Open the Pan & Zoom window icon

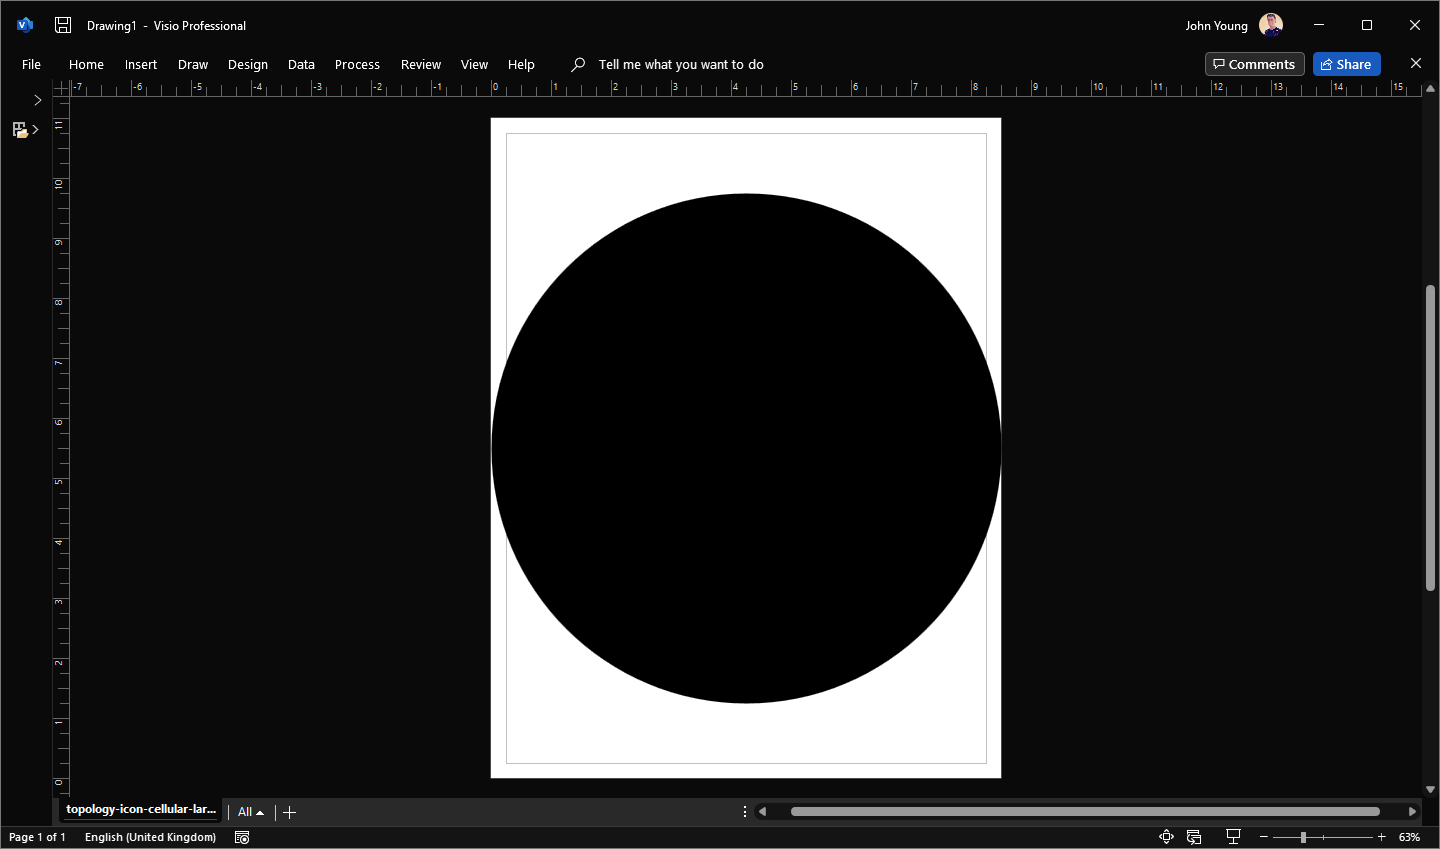(1166, 837)
